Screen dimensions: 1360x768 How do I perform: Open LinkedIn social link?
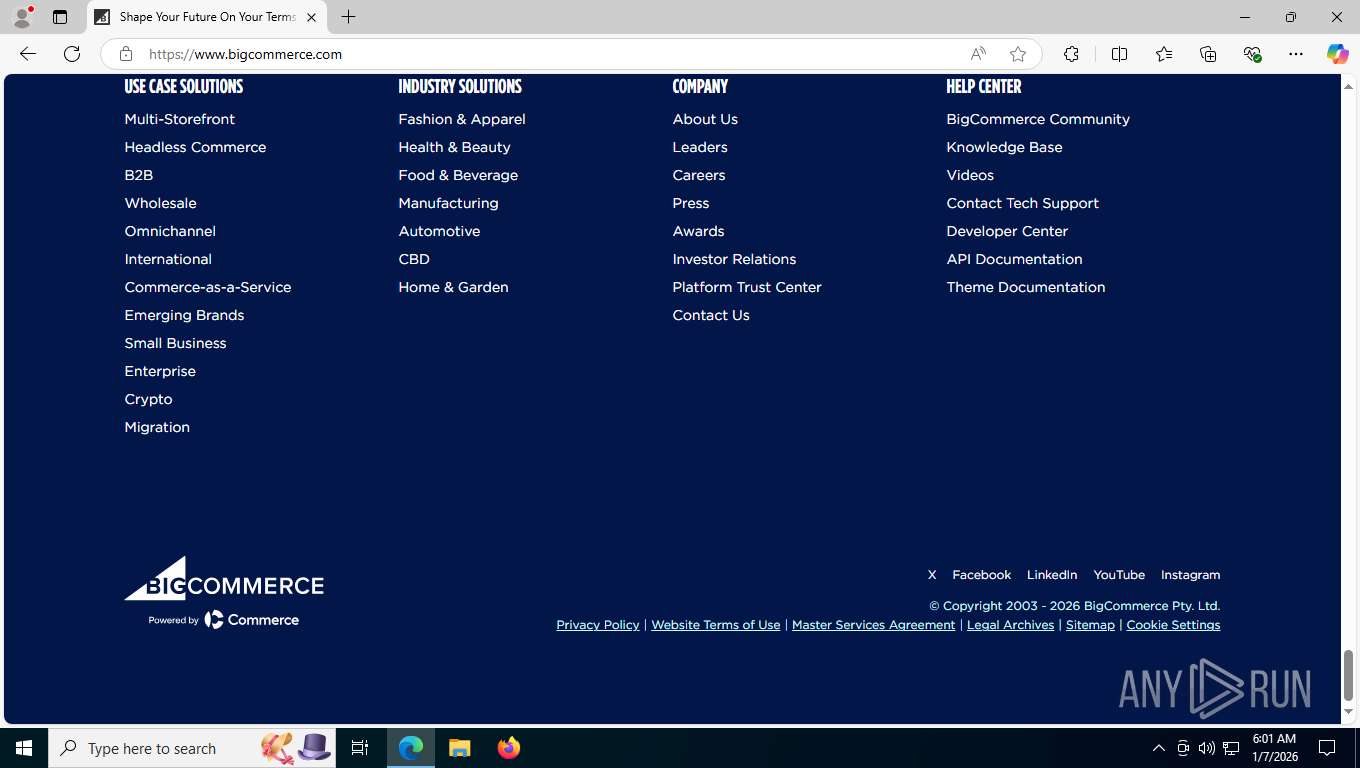1052,575
